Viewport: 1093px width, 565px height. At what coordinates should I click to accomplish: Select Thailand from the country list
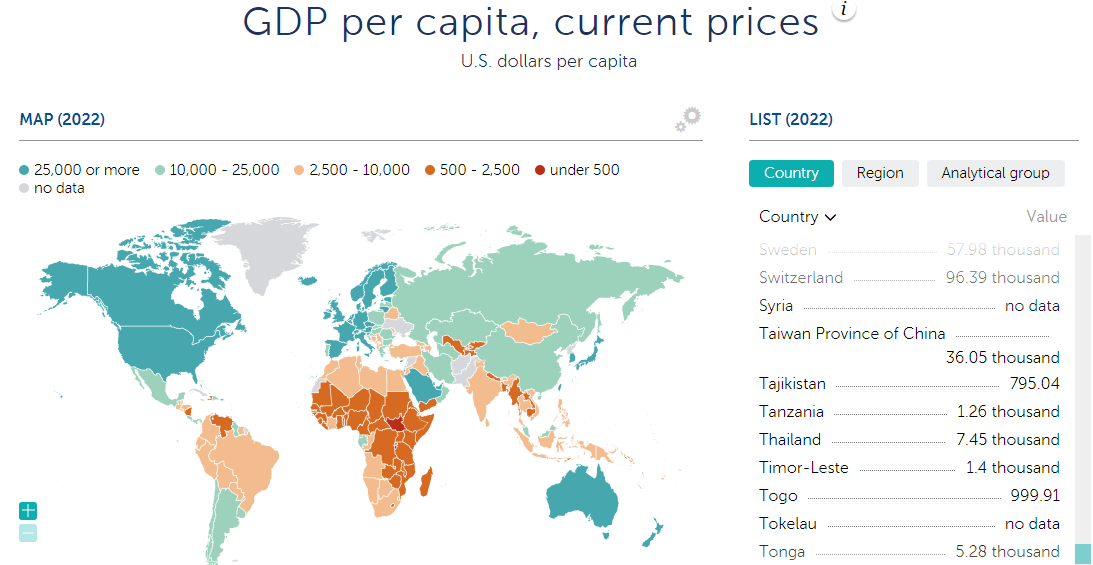[x=790, y=440]
